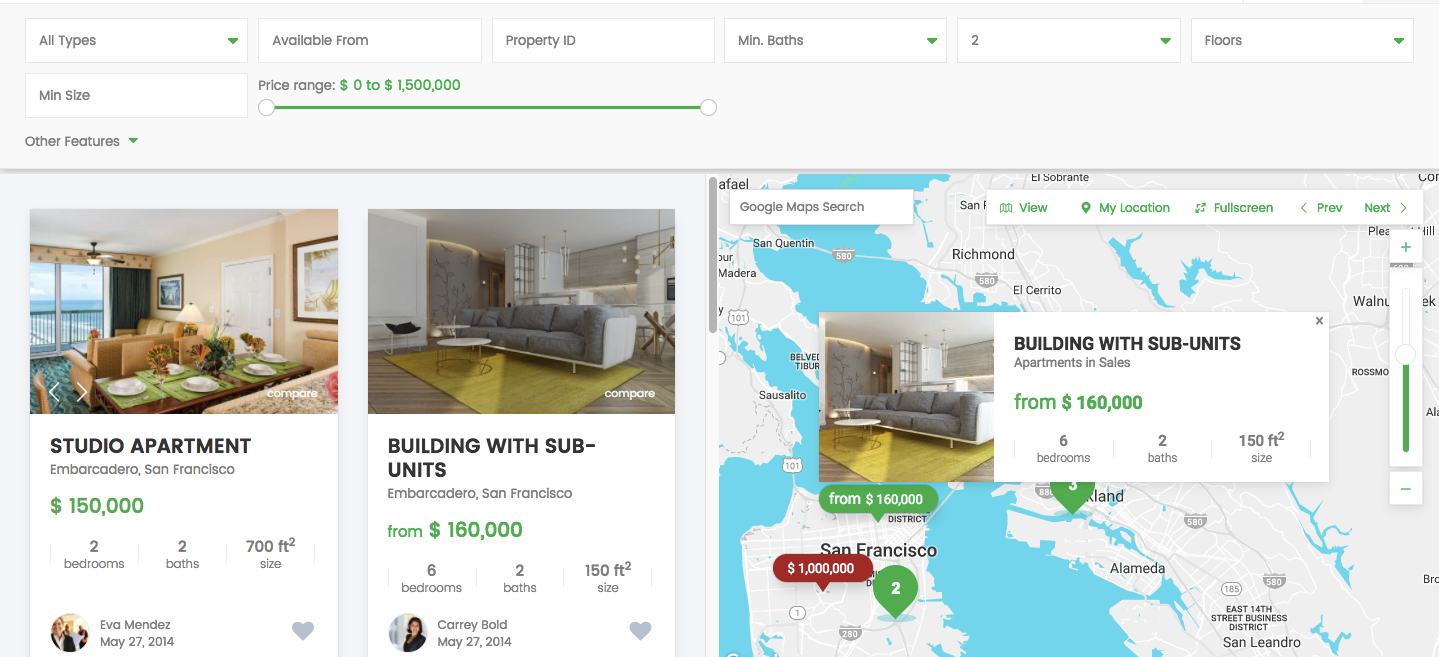Zoom in the map with plus button
This screenshot has width=1439, height=657.
coord(1405,247)
